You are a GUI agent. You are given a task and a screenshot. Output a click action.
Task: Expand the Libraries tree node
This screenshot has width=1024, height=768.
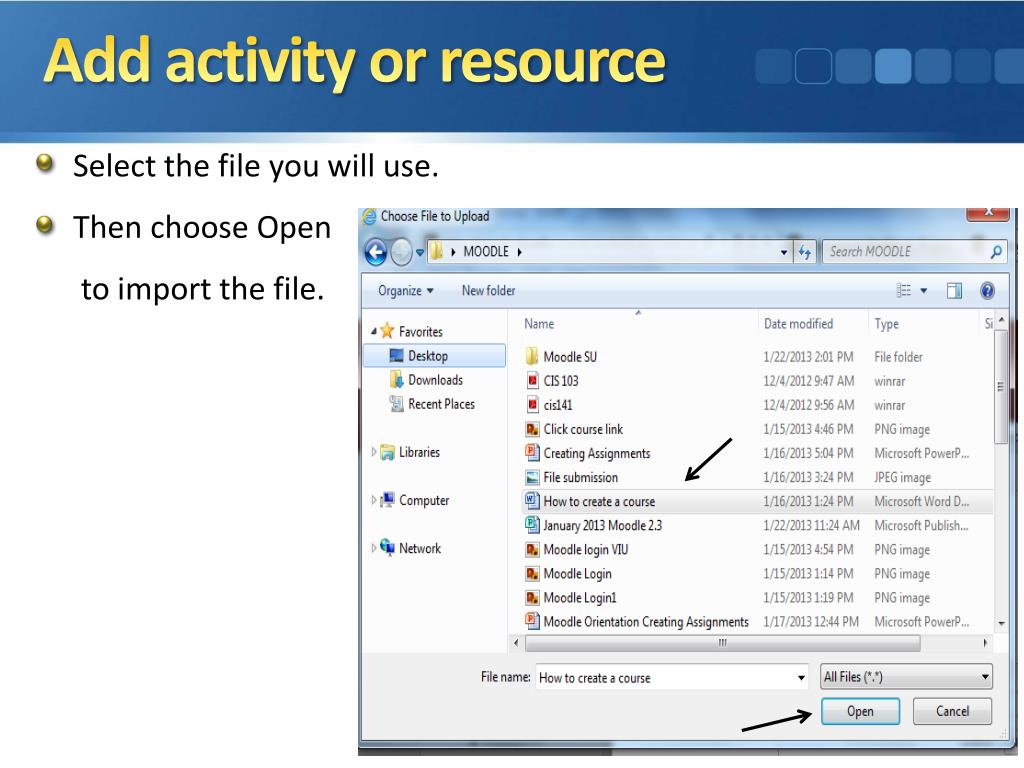[374, 452]
